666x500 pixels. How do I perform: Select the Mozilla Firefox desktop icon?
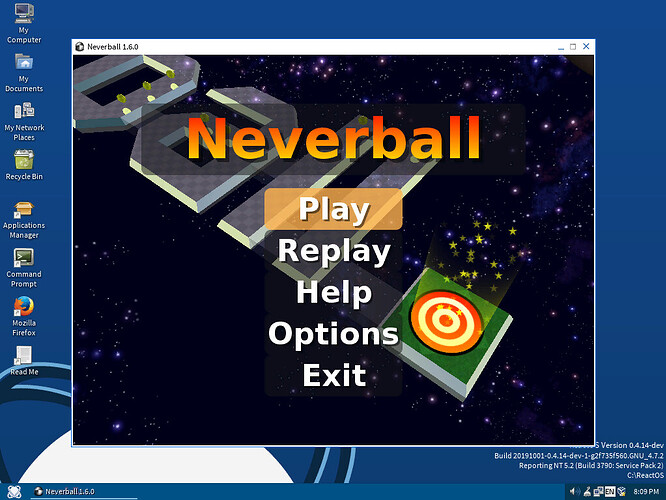(24, 316)
